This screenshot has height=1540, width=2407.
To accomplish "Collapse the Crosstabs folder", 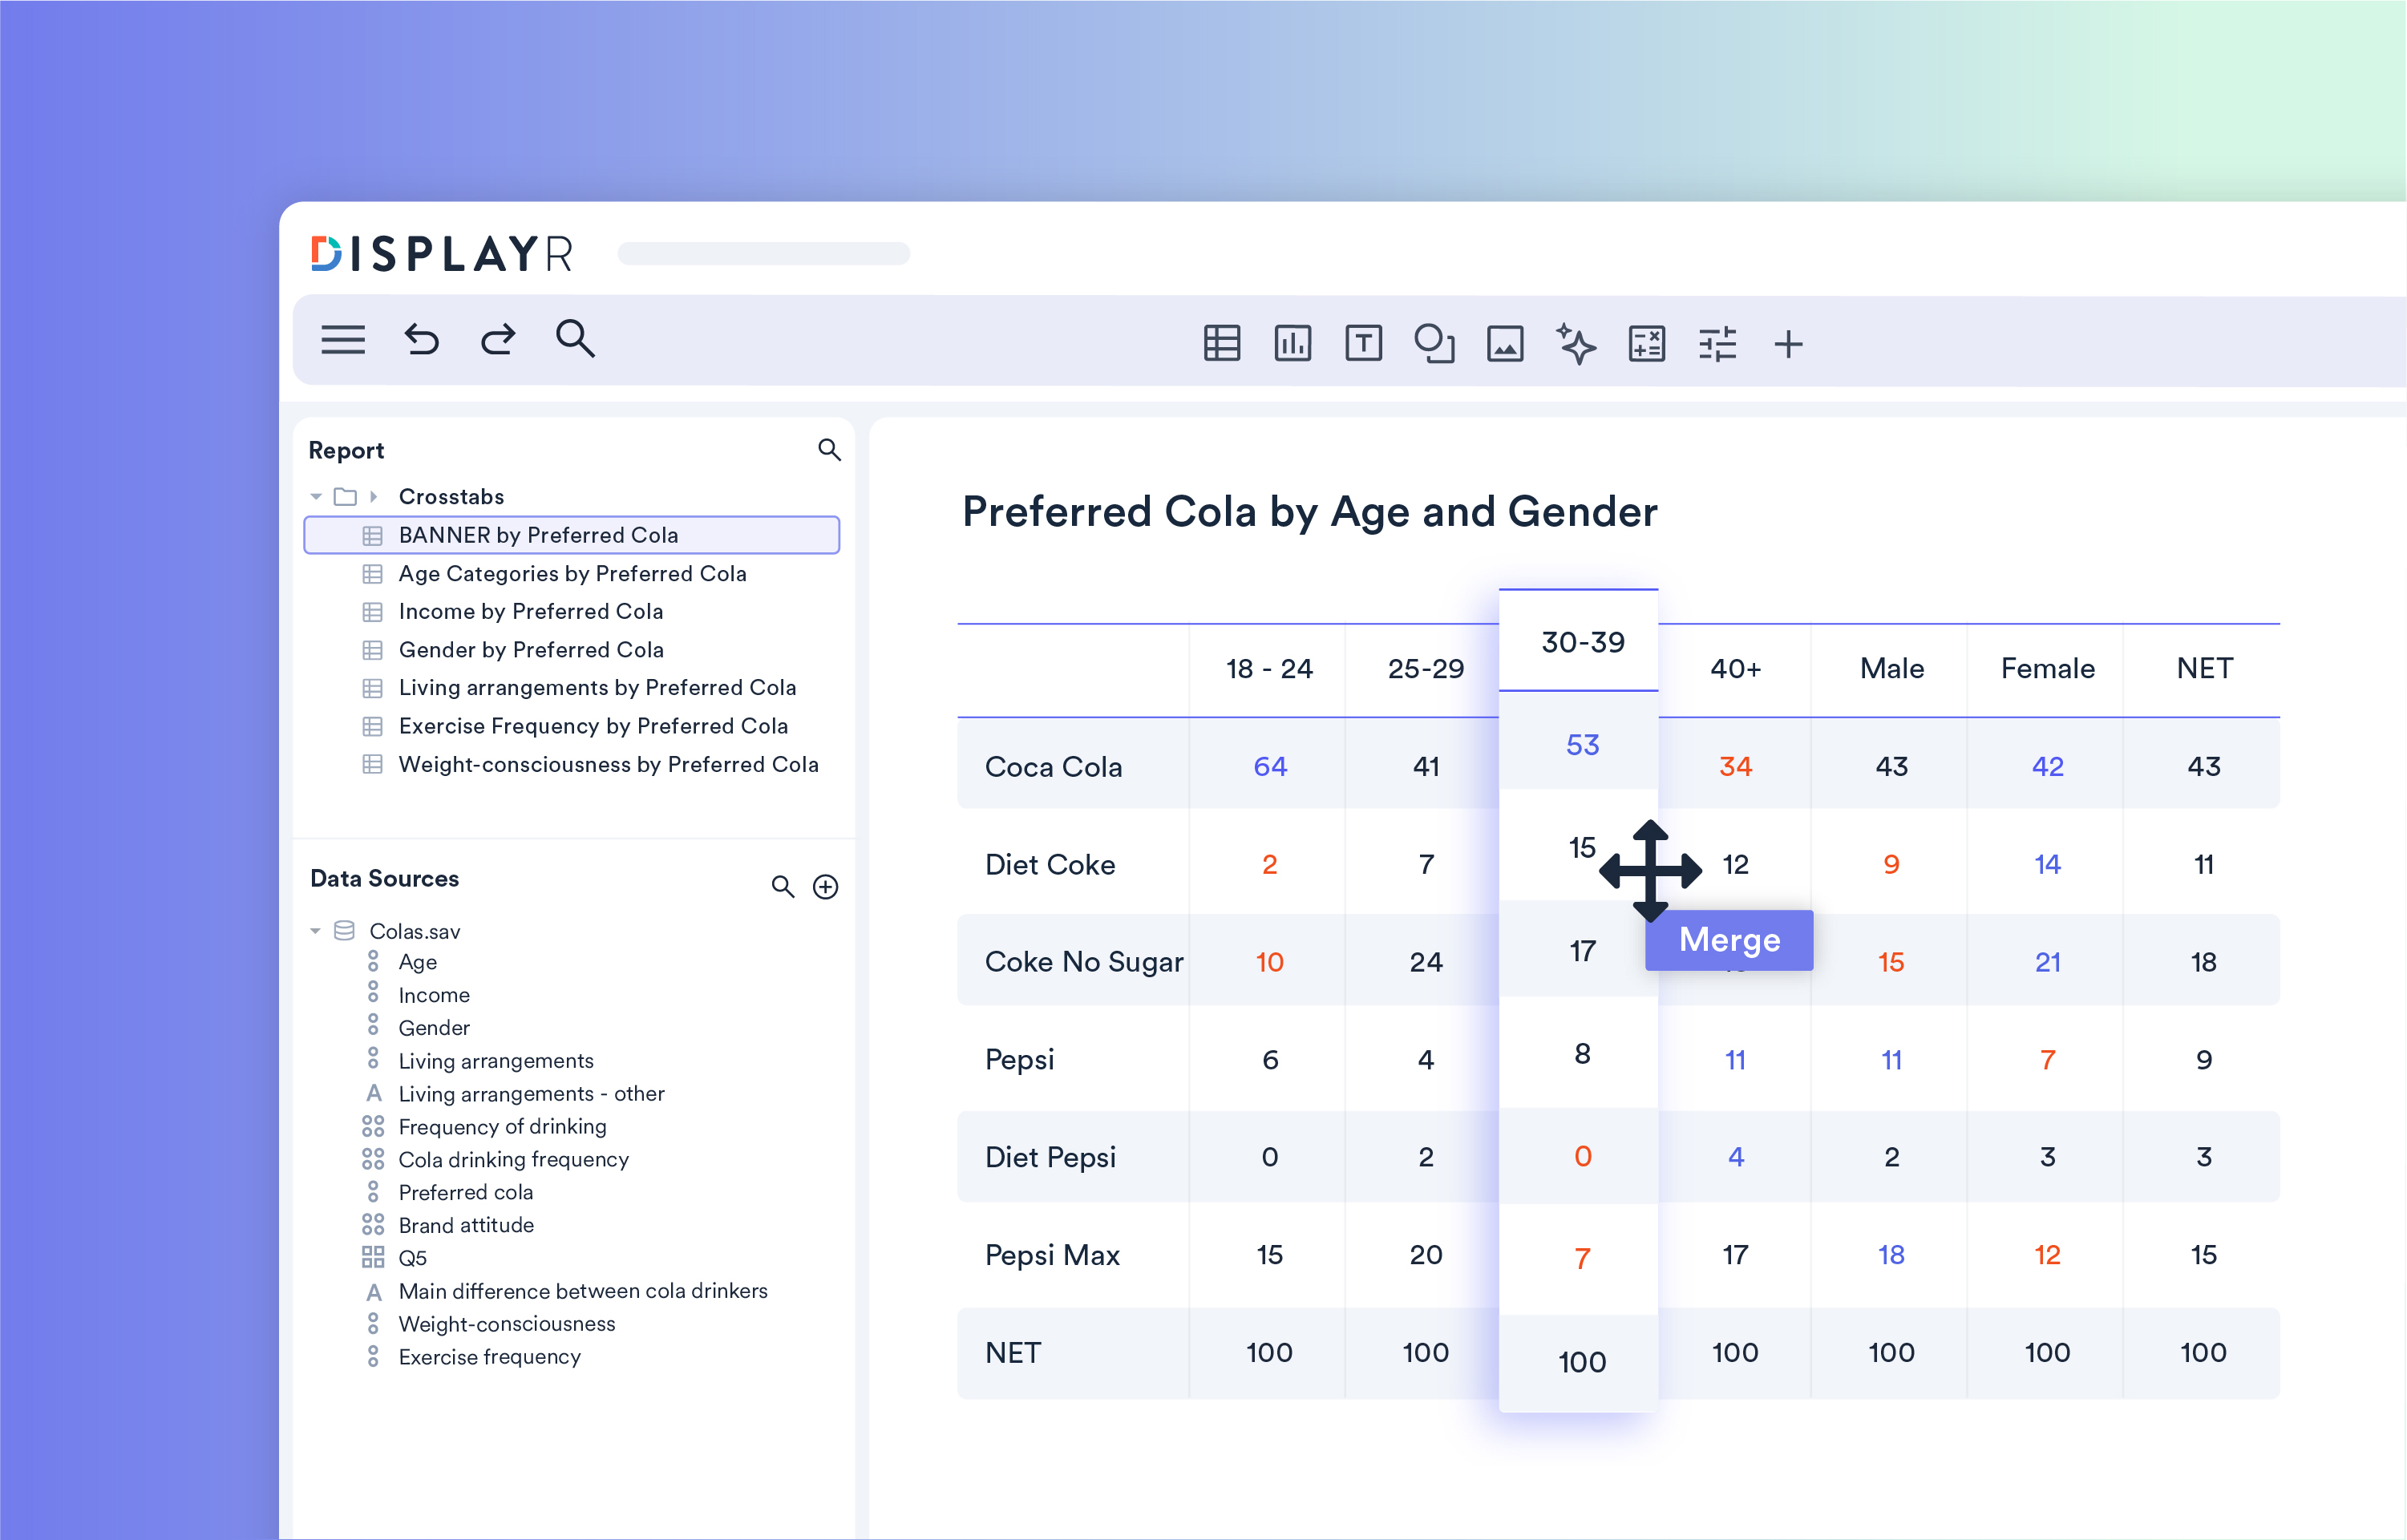I will click(316, 495).
